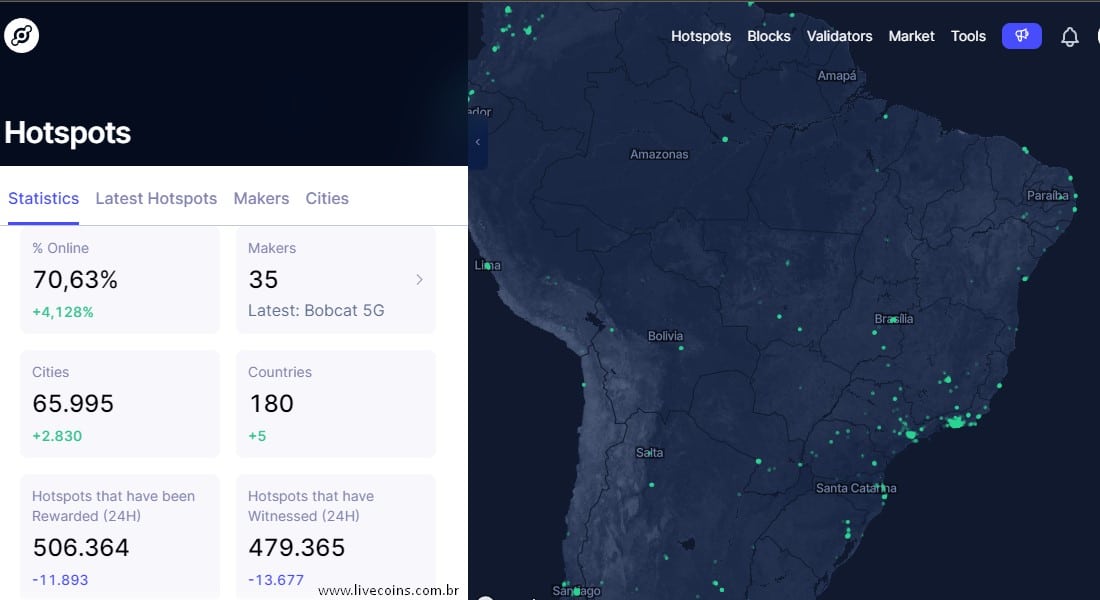The image size is (1100, 600).
Task: Go to the Cities tab
Action: [x=327, y=198]
